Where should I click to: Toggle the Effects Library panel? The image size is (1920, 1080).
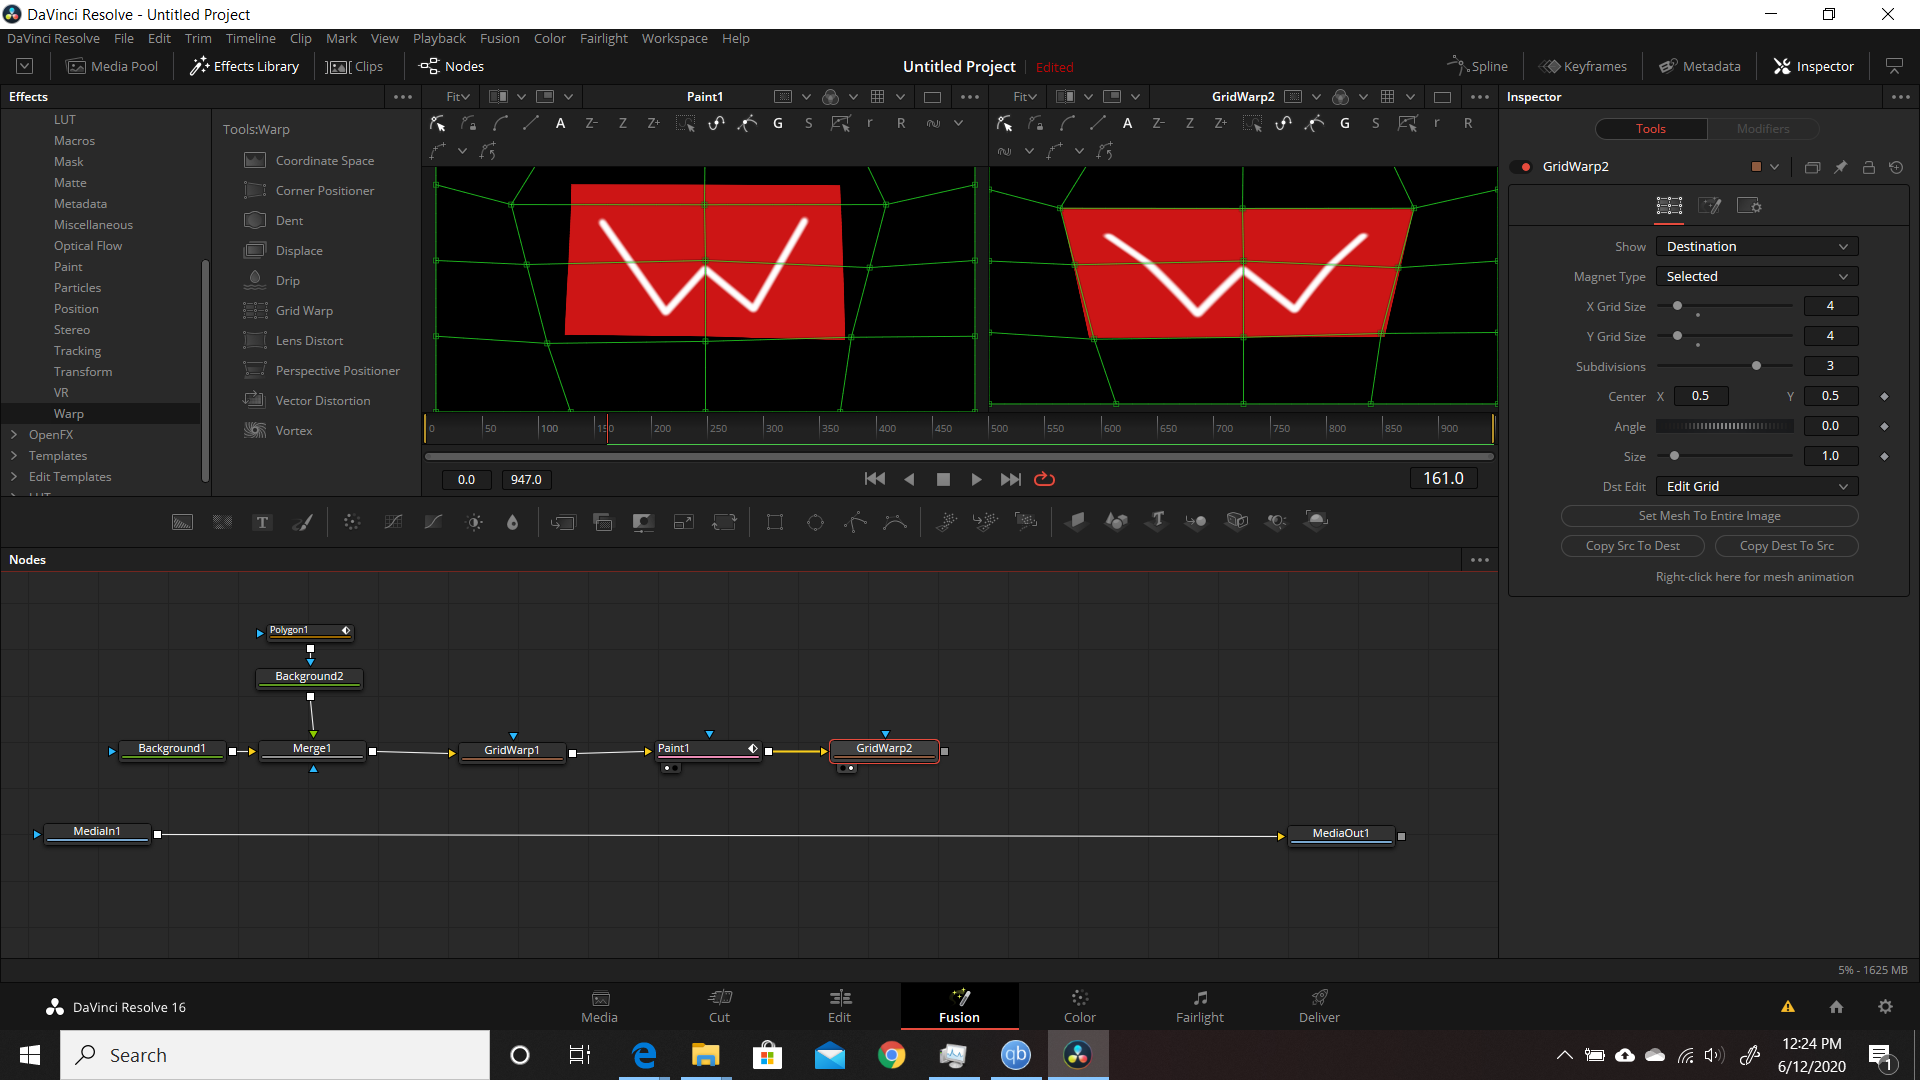coord(245,66)
